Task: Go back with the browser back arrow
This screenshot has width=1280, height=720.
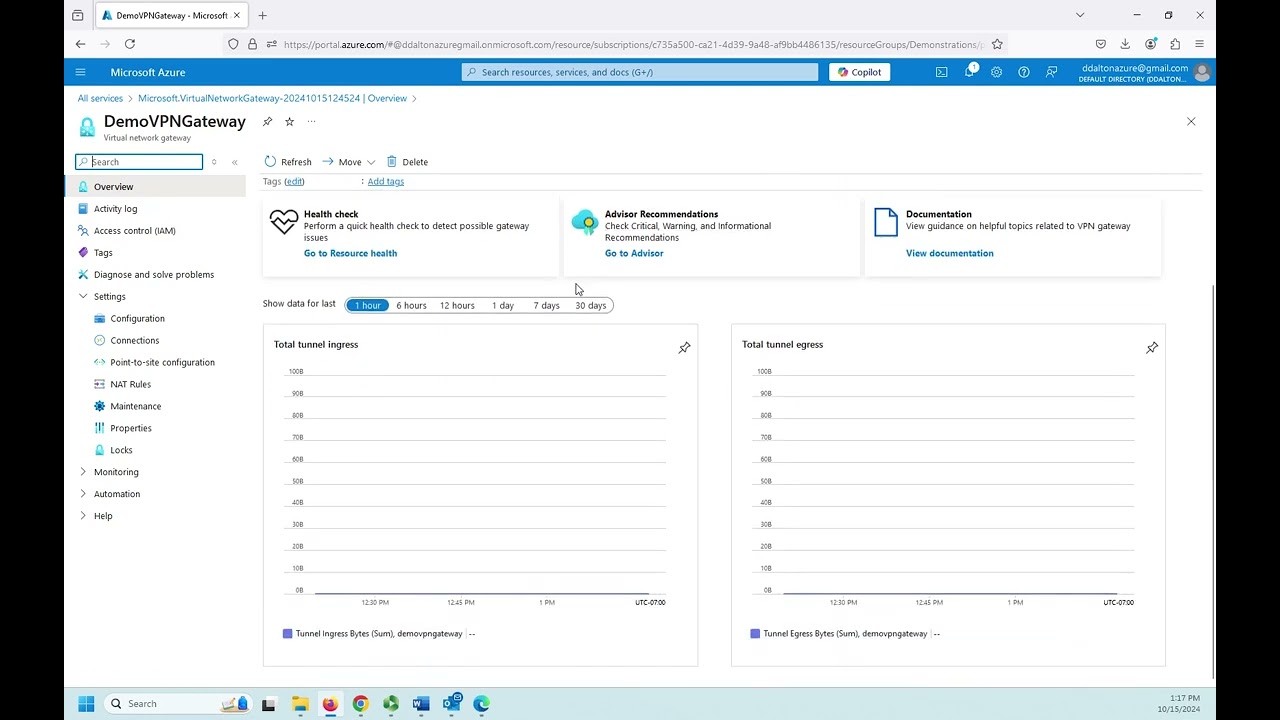Action: [x=80, y=44]
